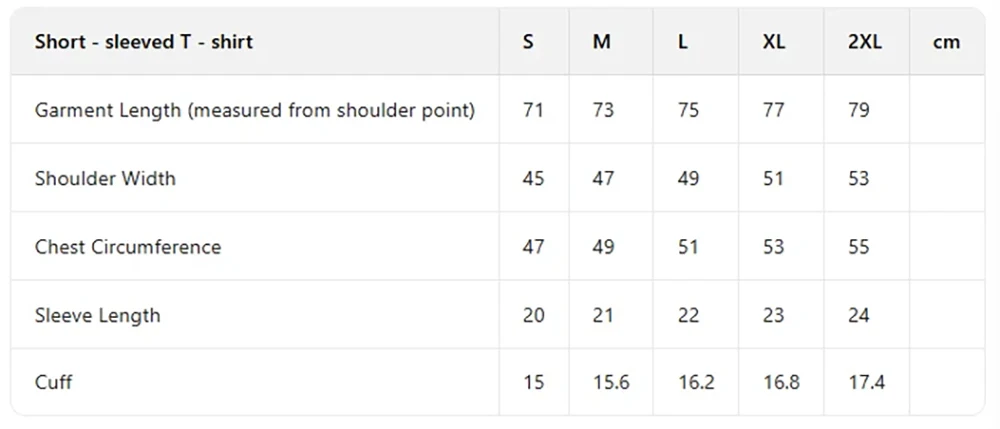Click Shoulder Width value 51 for XL
The height and width of the screenshot is (429, 1000).
[x=773, y=179]
